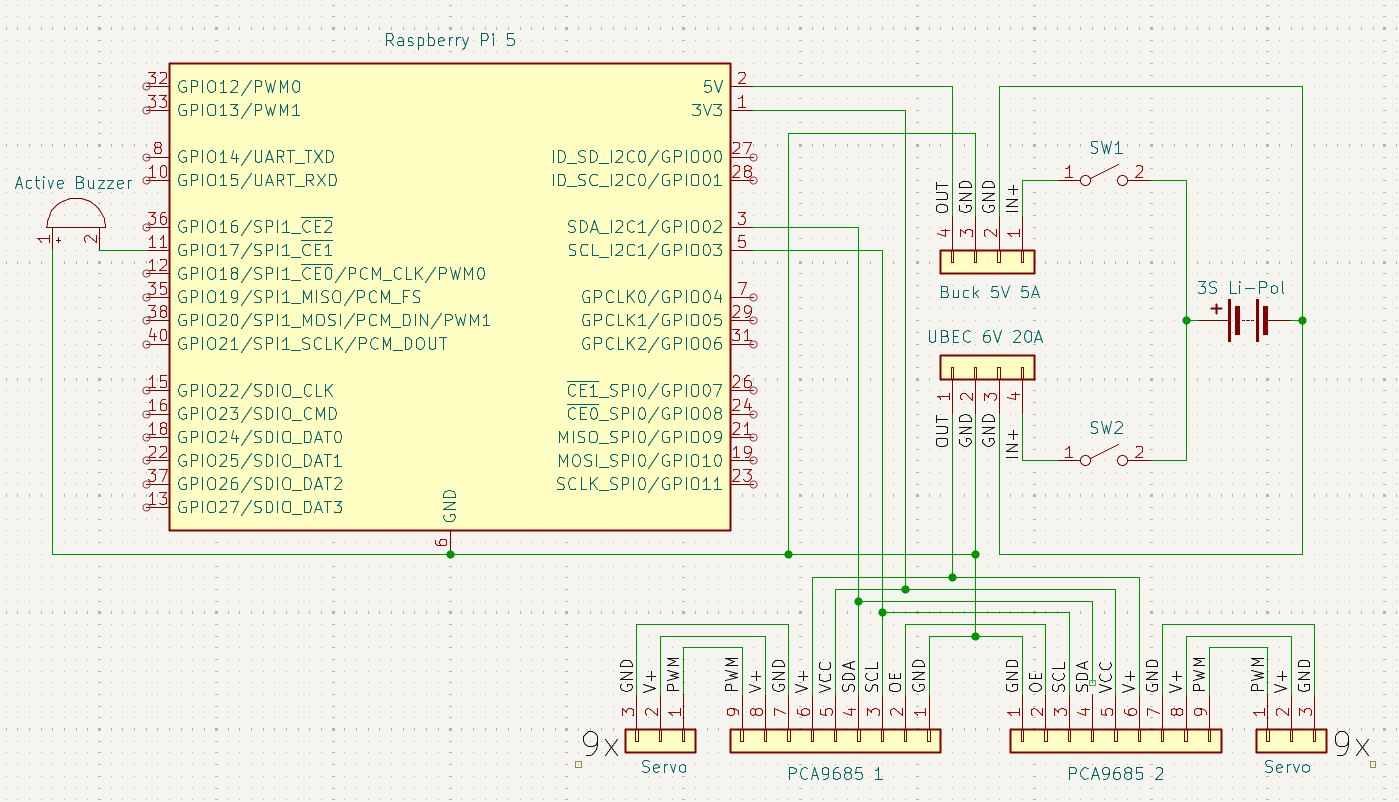Image resolution: width=1399 pixels, height=802 pixels.
Task: Click the CE1_SPI0/GPIO07 pin label
Action: (x=645, y=389)
